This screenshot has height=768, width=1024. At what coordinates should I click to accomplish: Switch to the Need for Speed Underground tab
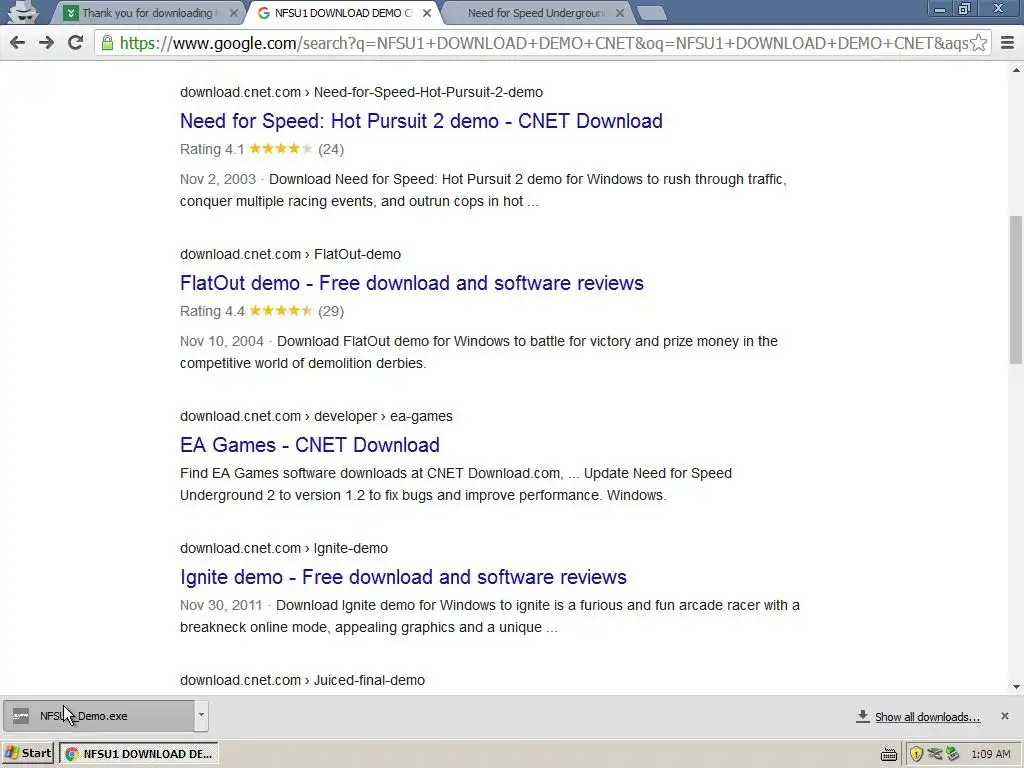coord(536,13)
